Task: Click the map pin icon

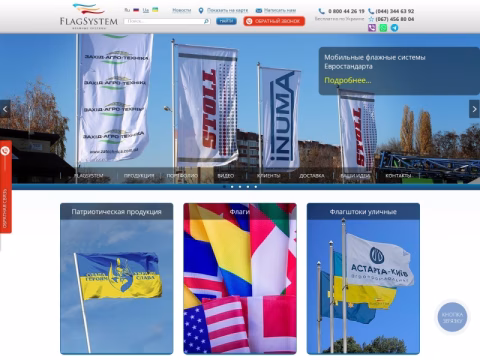Action: click(201, 11)
